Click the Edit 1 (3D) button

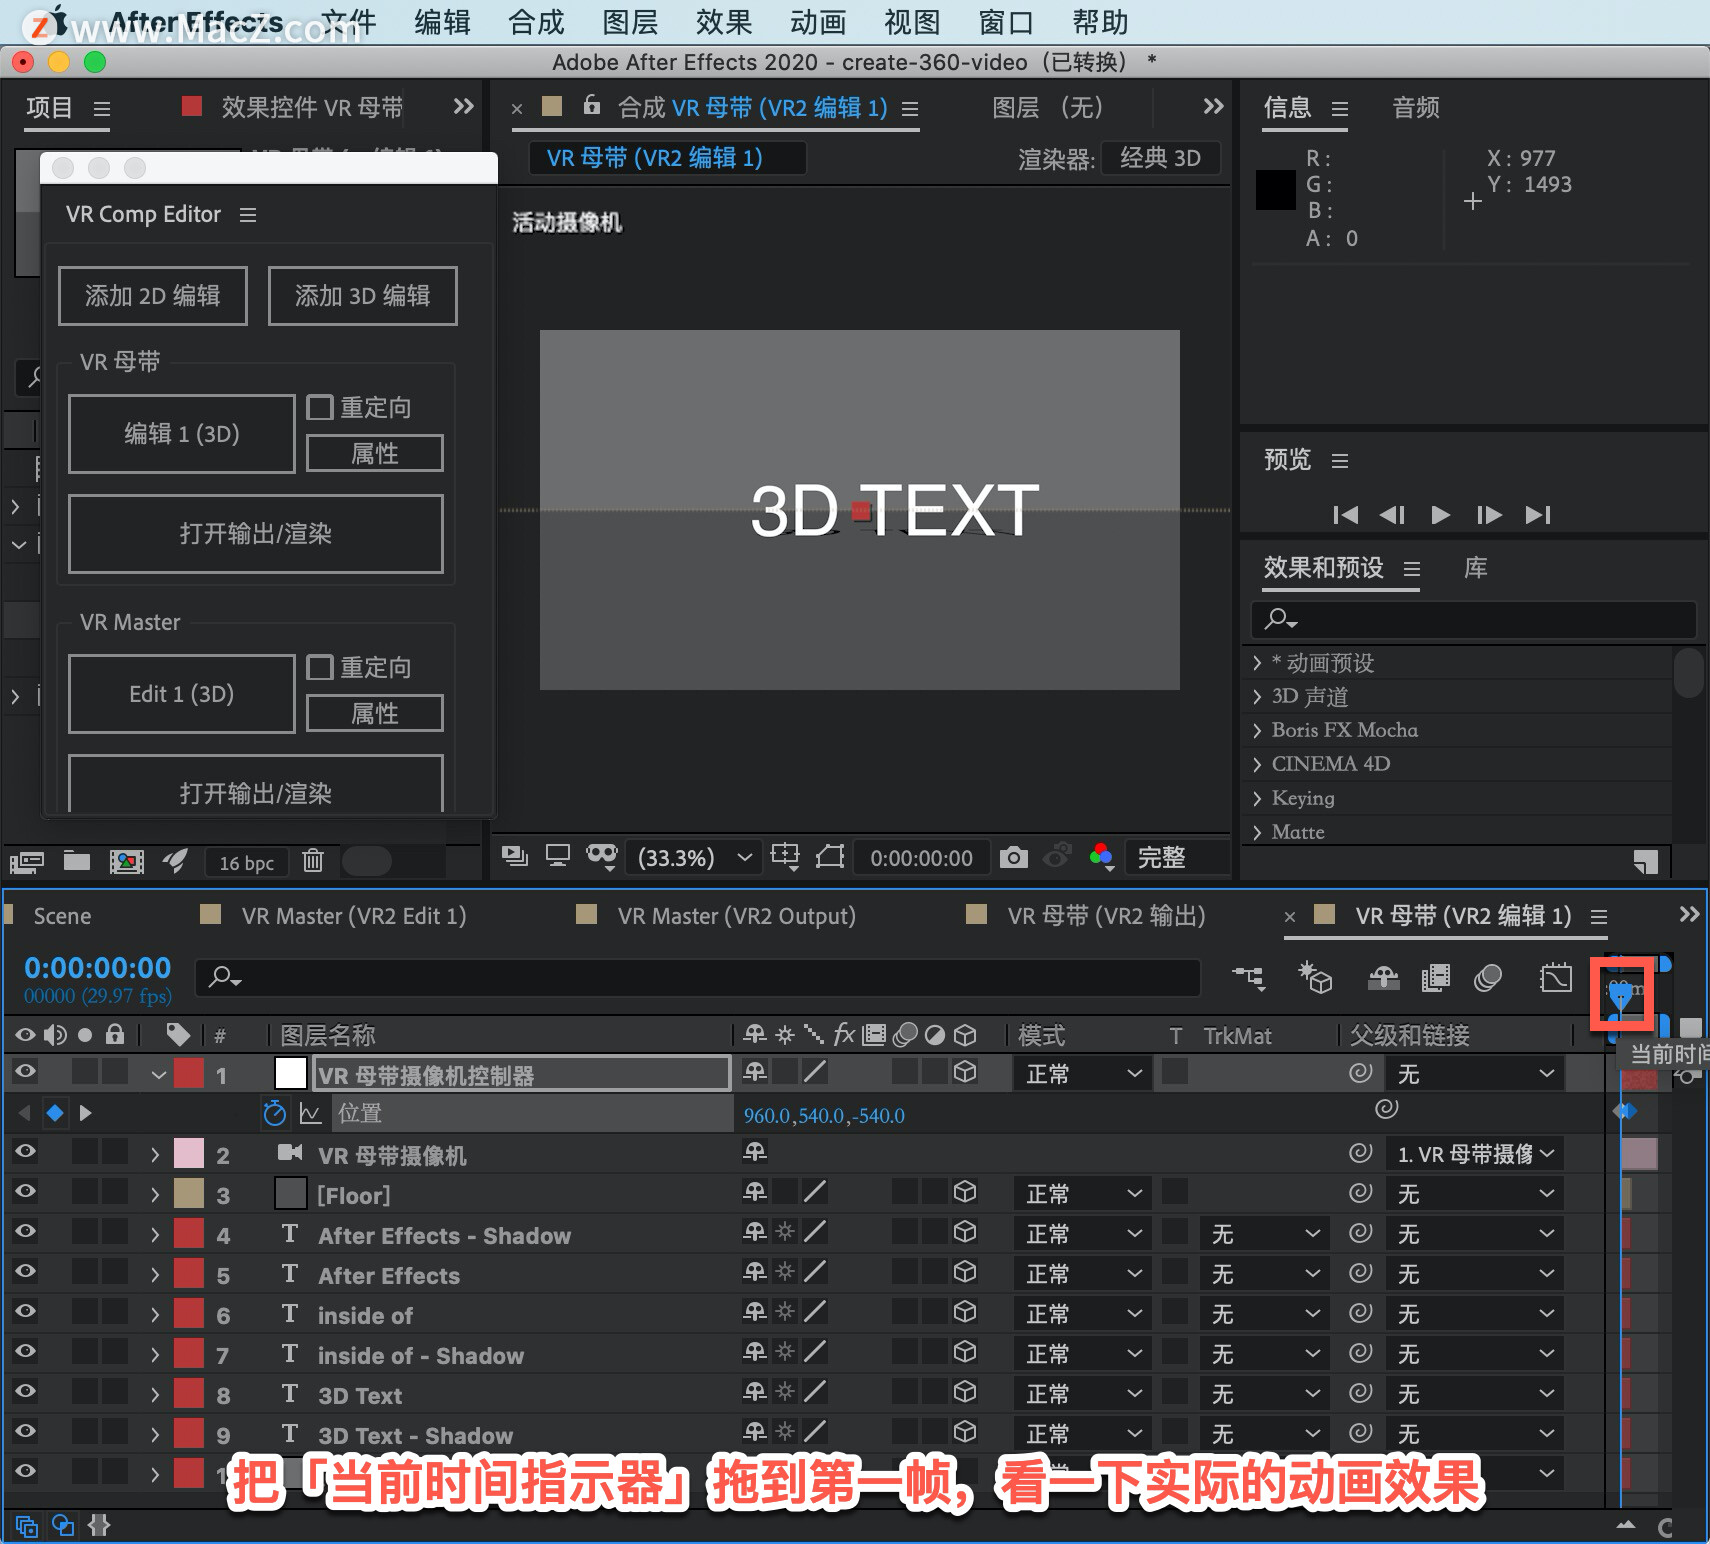(x=182, y=694)
